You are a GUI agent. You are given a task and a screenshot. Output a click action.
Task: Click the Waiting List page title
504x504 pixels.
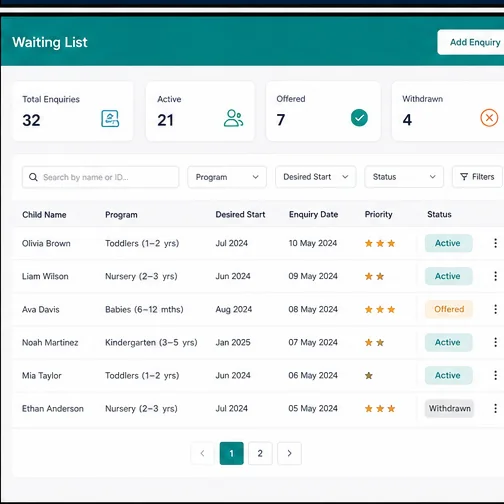coord(50,42)
